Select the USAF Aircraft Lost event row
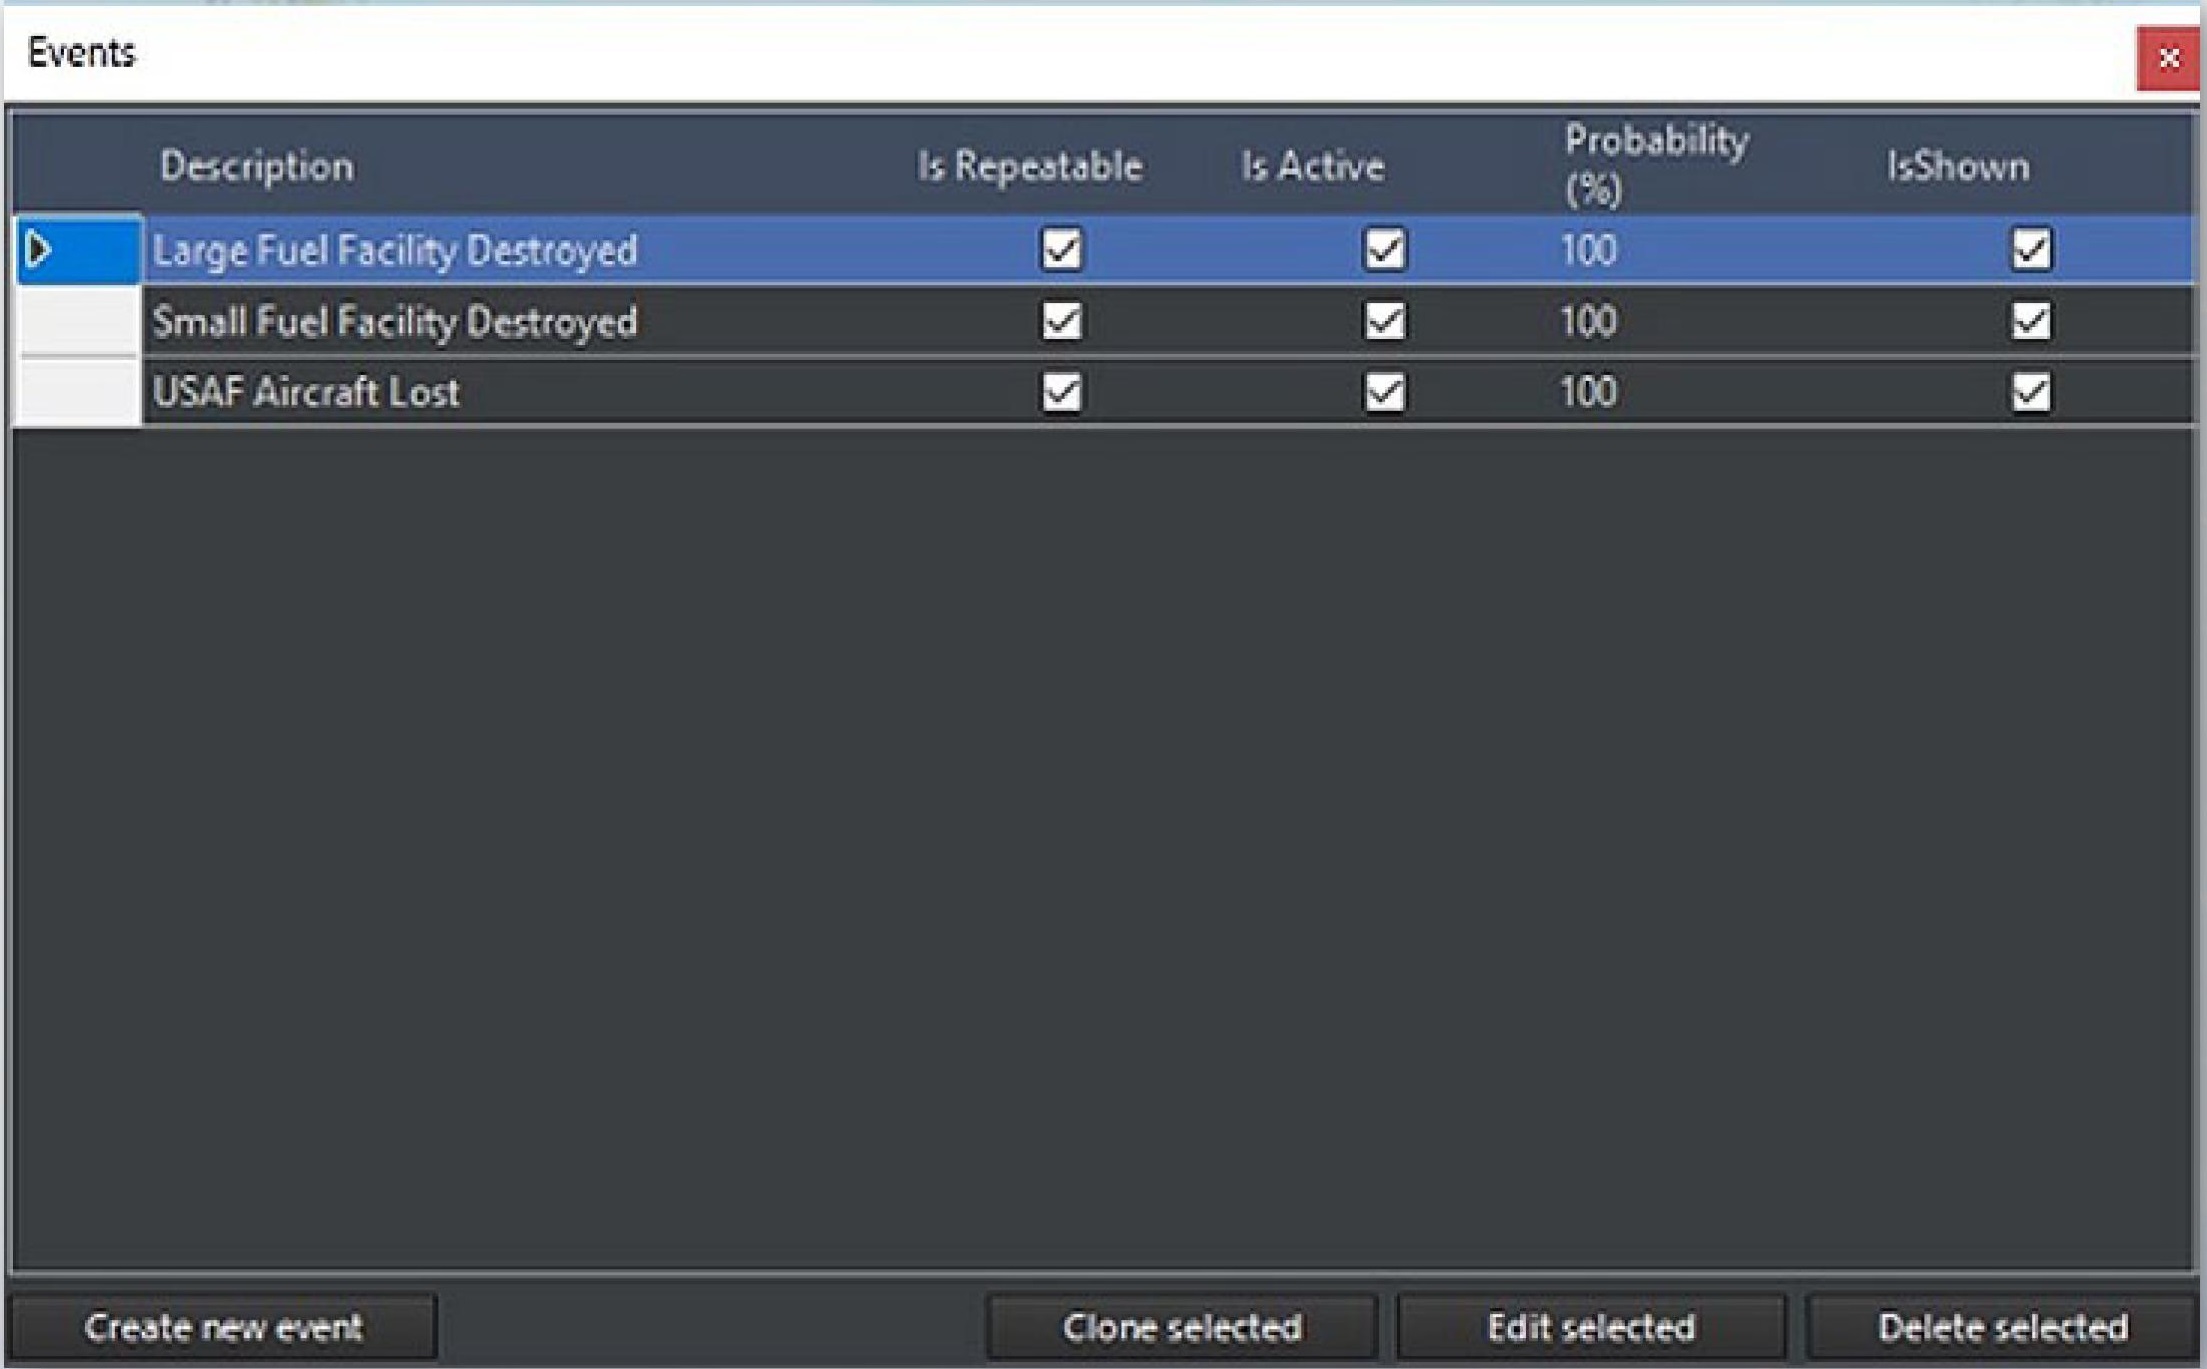This screenshot has width=2207, height=1369. click(x=306, y=392)
